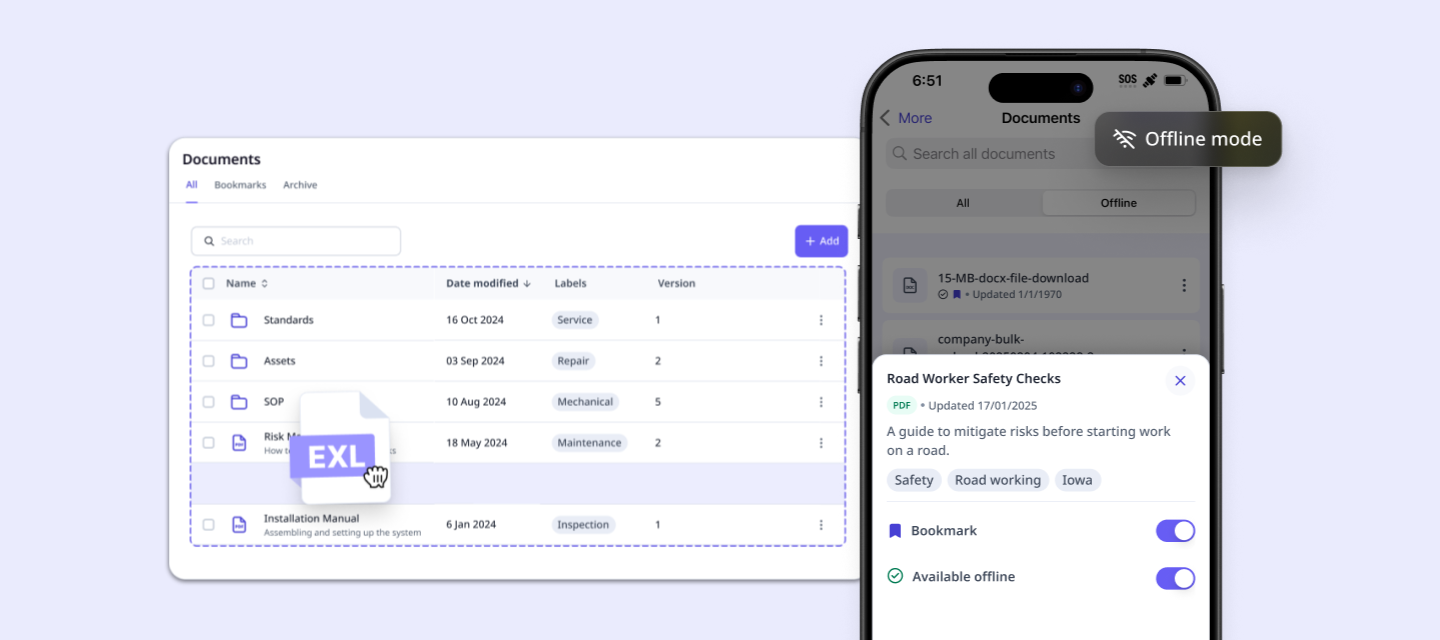Screen dimensions: 1440x640
Task: Click the Maintenance label chip
Action: [589, 443]
